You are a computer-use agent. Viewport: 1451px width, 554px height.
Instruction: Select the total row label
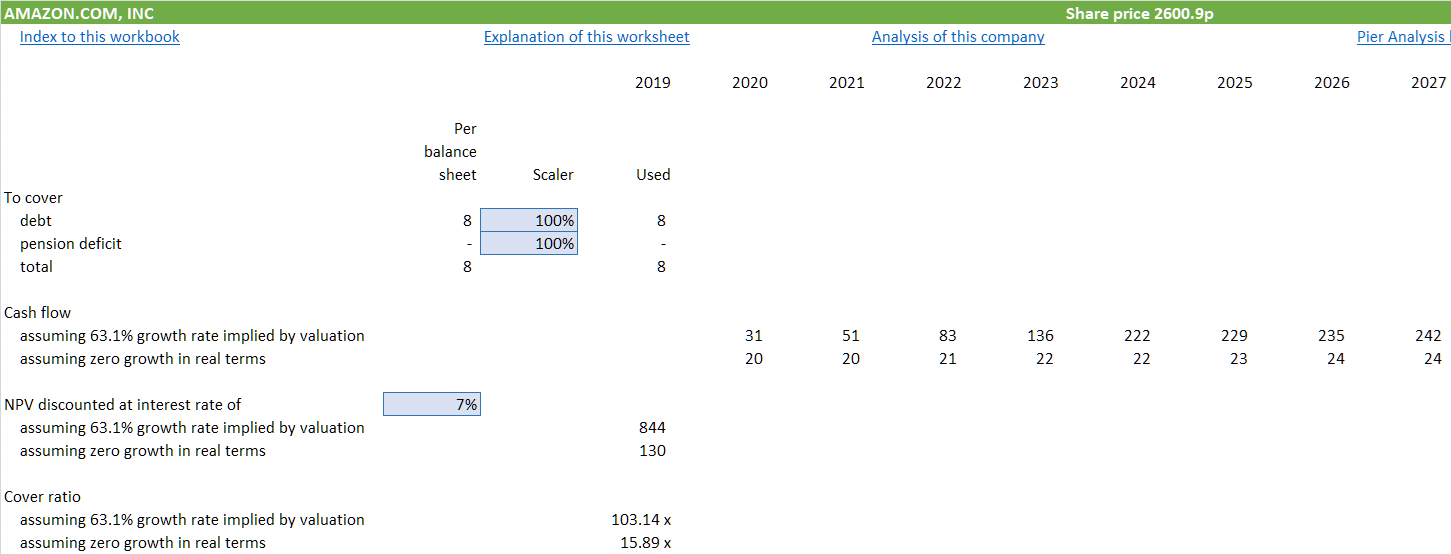(x=36, y=266)
